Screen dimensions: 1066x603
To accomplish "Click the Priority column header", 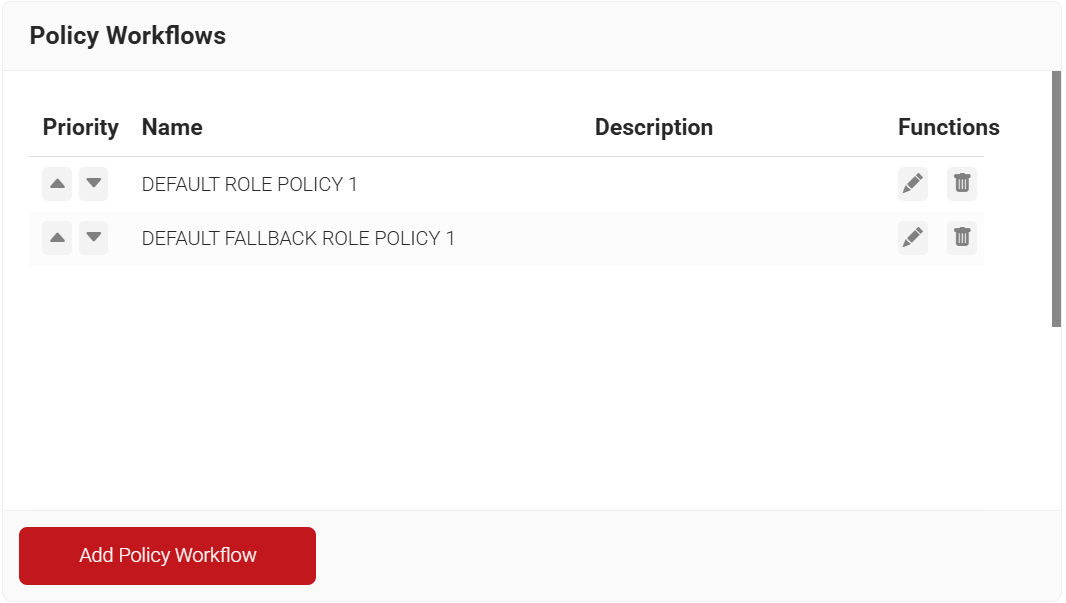I will pyautogui.click(x=80, y=128).
